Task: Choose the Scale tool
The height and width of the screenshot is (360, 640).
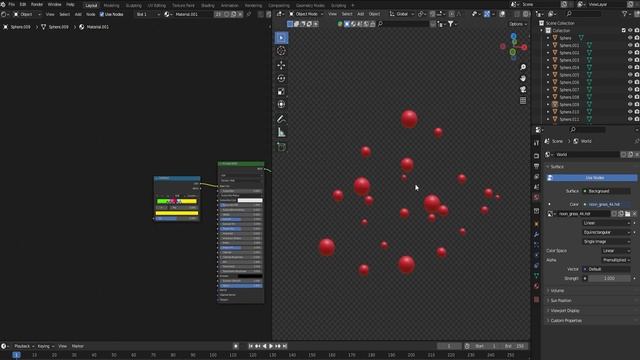Action: [281, 92]
